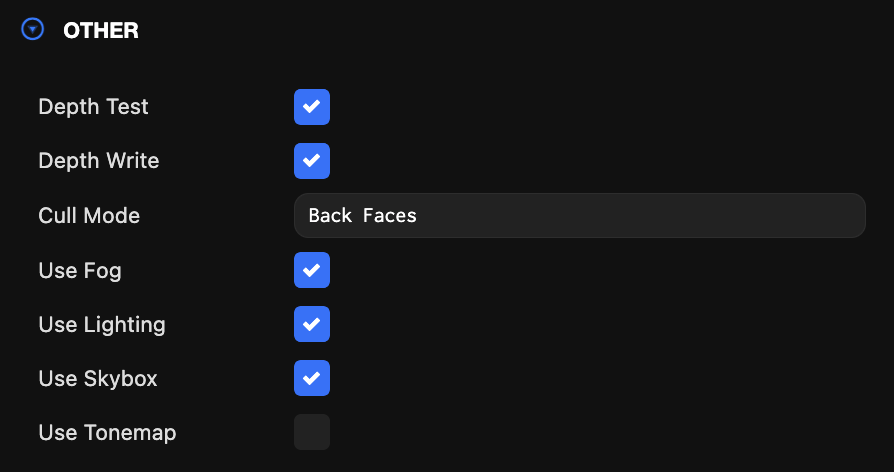This screenshot has height=472, width=894.
Task: Enable the Use Tonemap checkbox
Action: click(x=312, y=432)
